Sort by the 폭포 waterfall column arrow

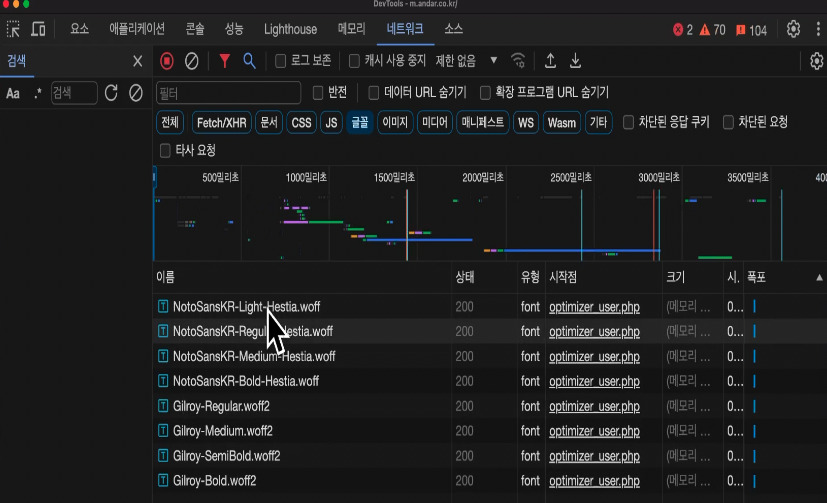(819, 277)
